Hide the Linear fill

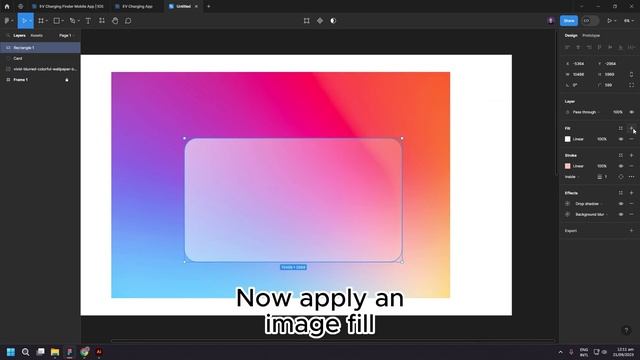pyautogui.click(x=621, y=139)
